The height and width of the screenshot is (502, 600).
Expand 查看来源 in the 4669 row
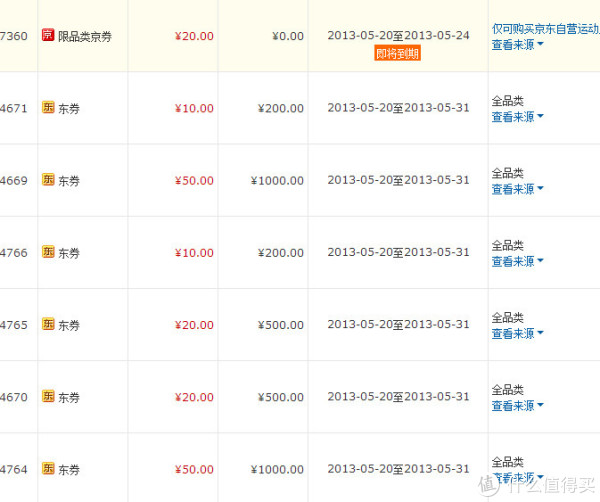point(517,189)
